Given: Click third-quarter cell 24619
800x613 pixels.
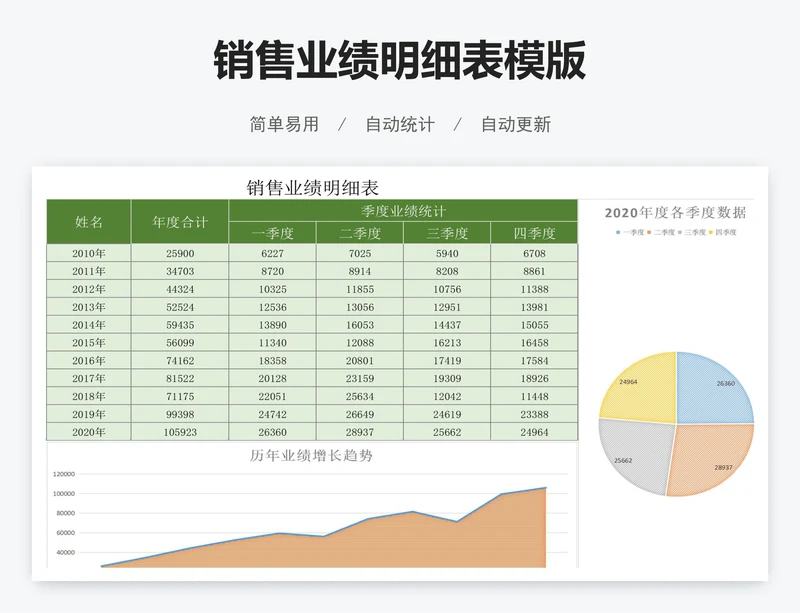Looking at the screenshot, I should pyautogui.click(x=447, y=414).
